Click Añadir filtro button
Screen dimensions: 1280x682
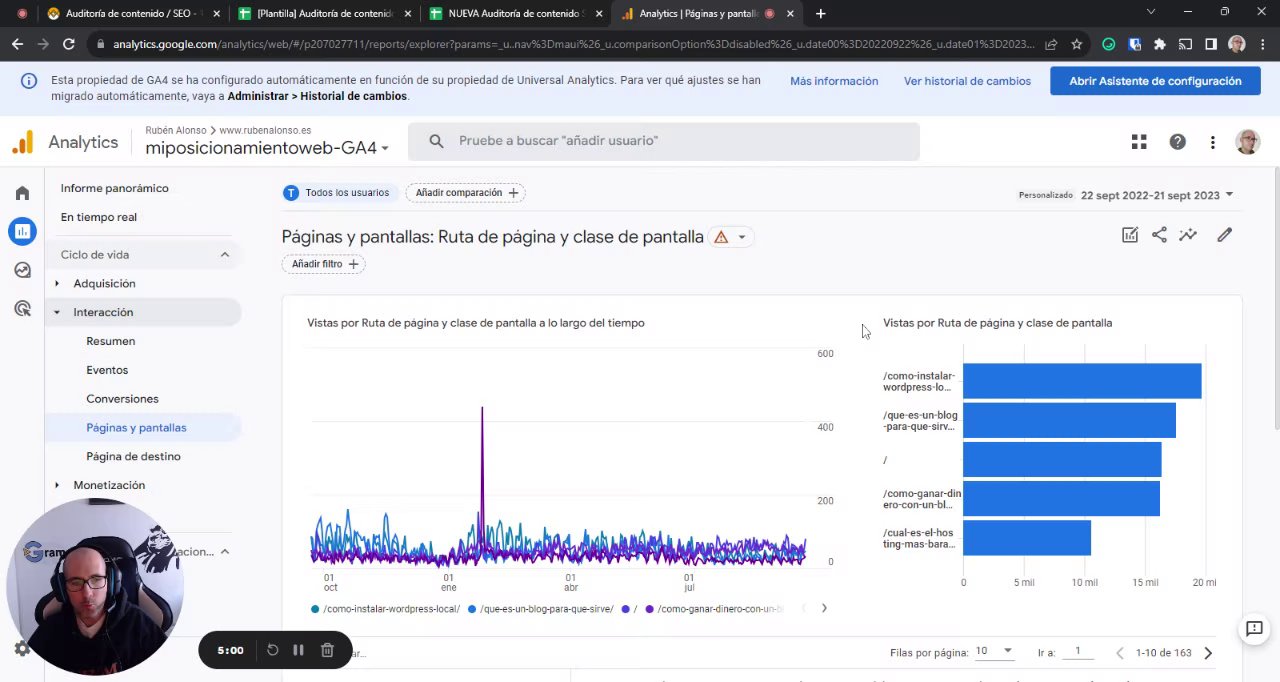(324, 264)
